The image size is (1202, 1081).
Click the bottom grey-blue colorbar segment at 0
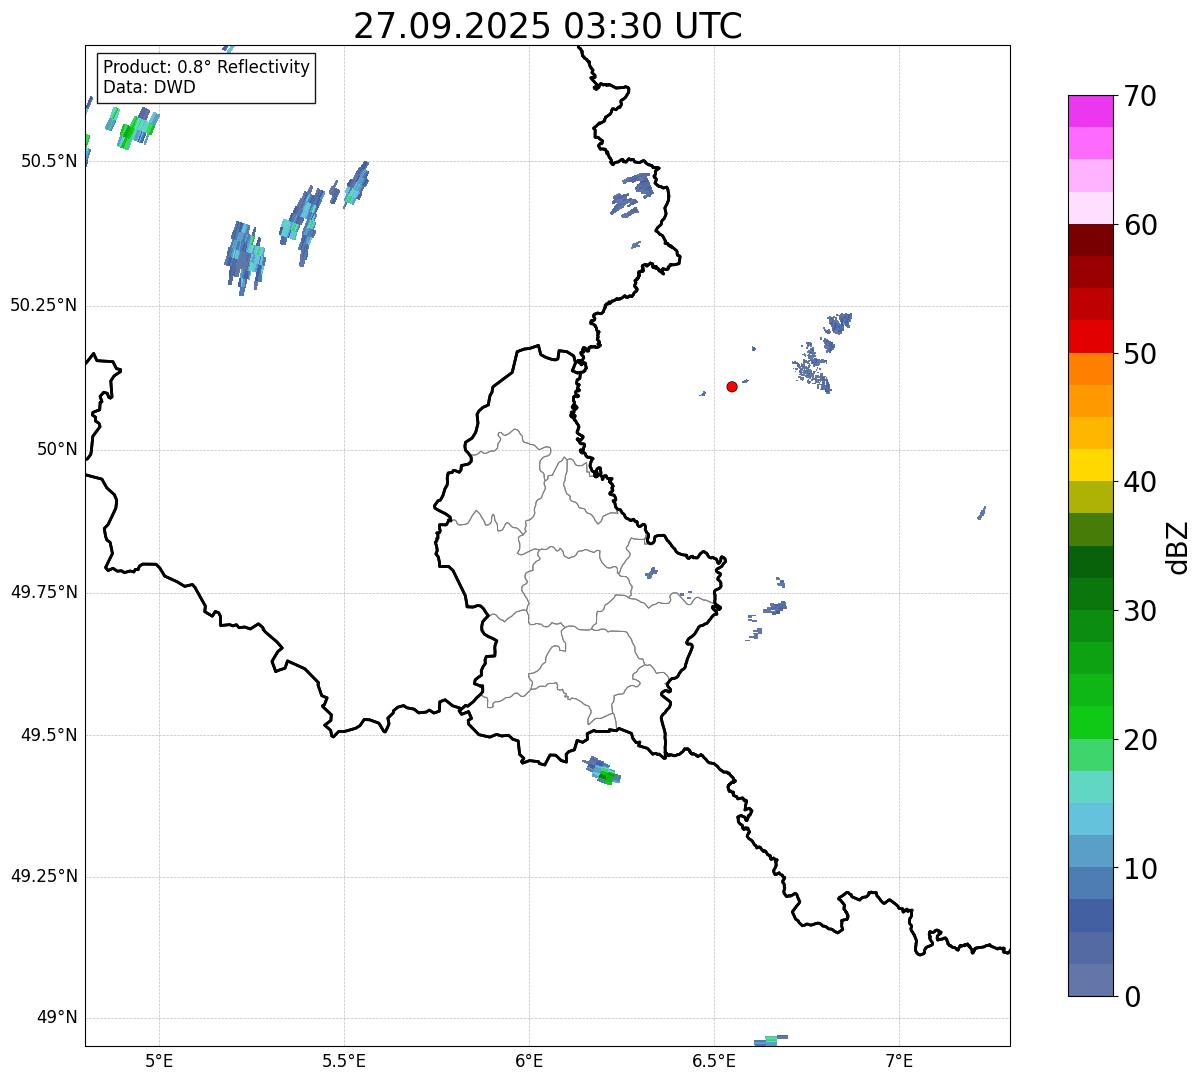coord(1091,980)
